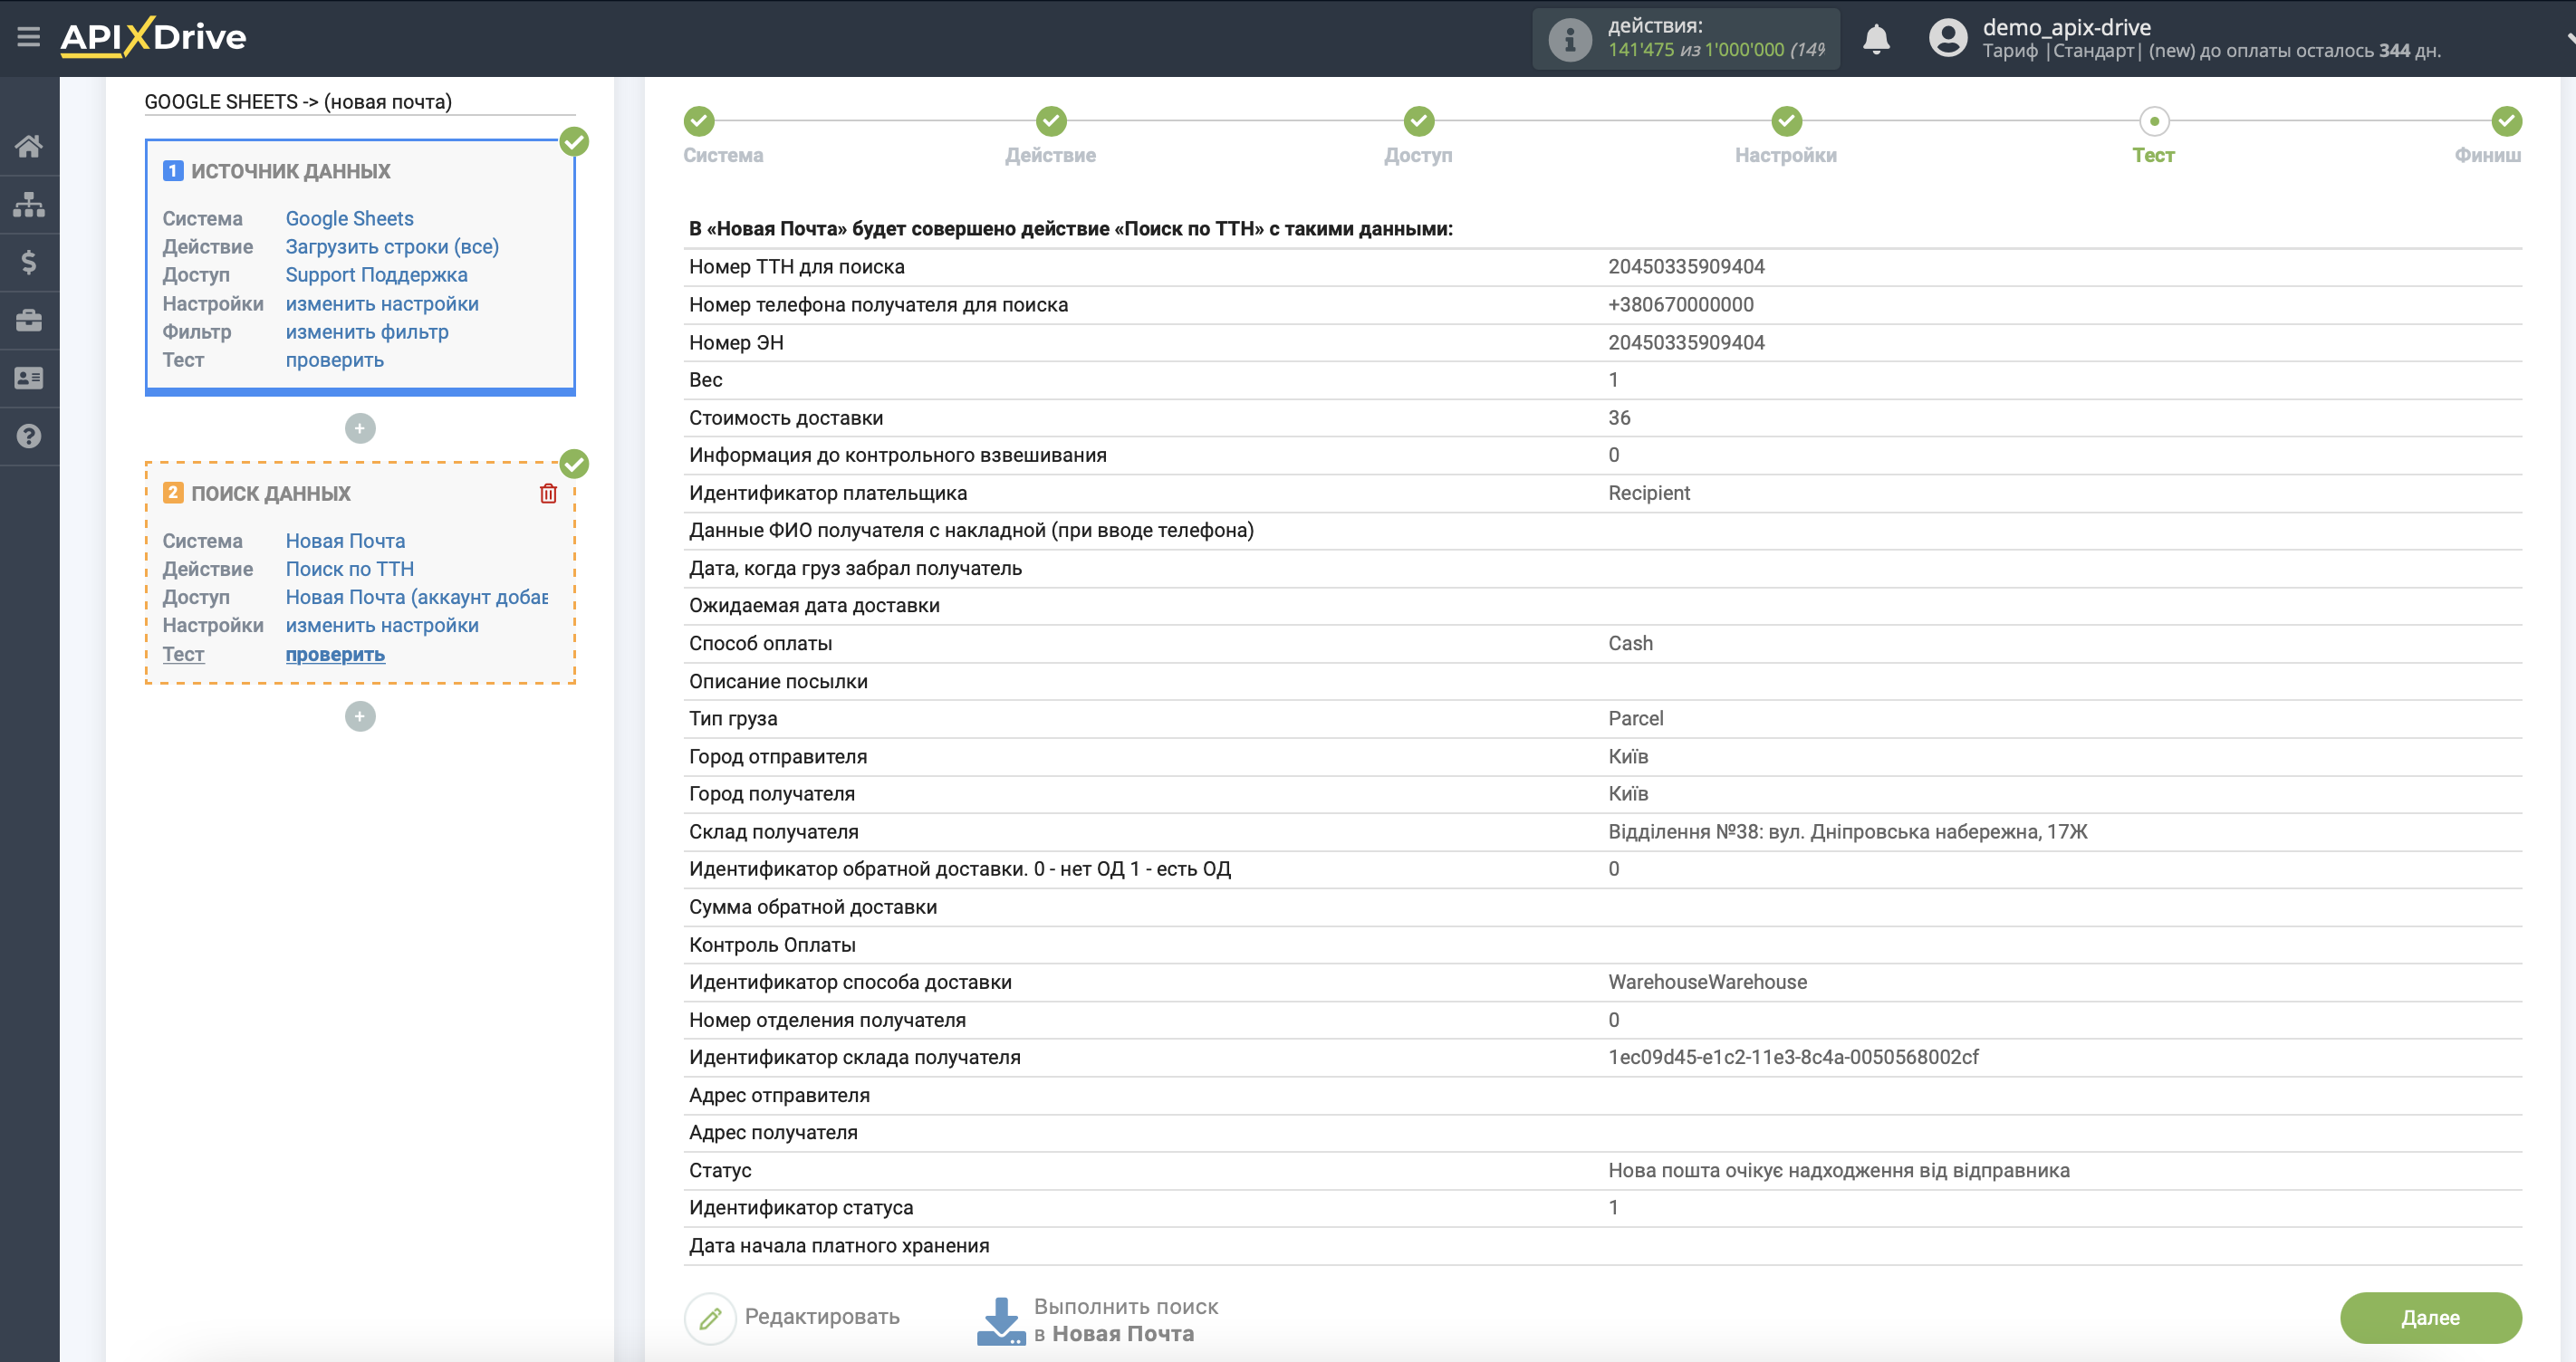Go to the Доступ step circle
2576x1362 pixels.
1418,121
